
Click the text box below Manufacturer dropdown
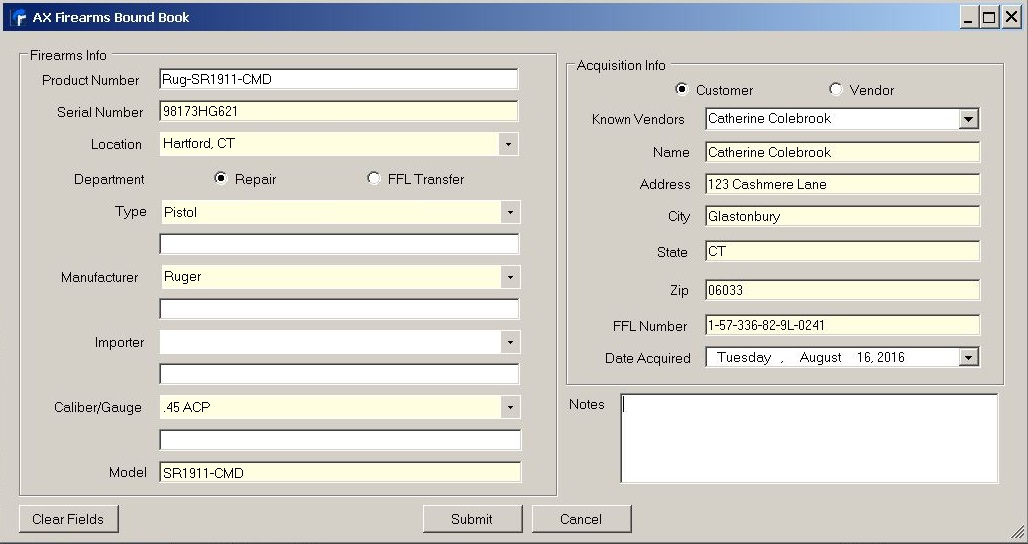[340, 309]
